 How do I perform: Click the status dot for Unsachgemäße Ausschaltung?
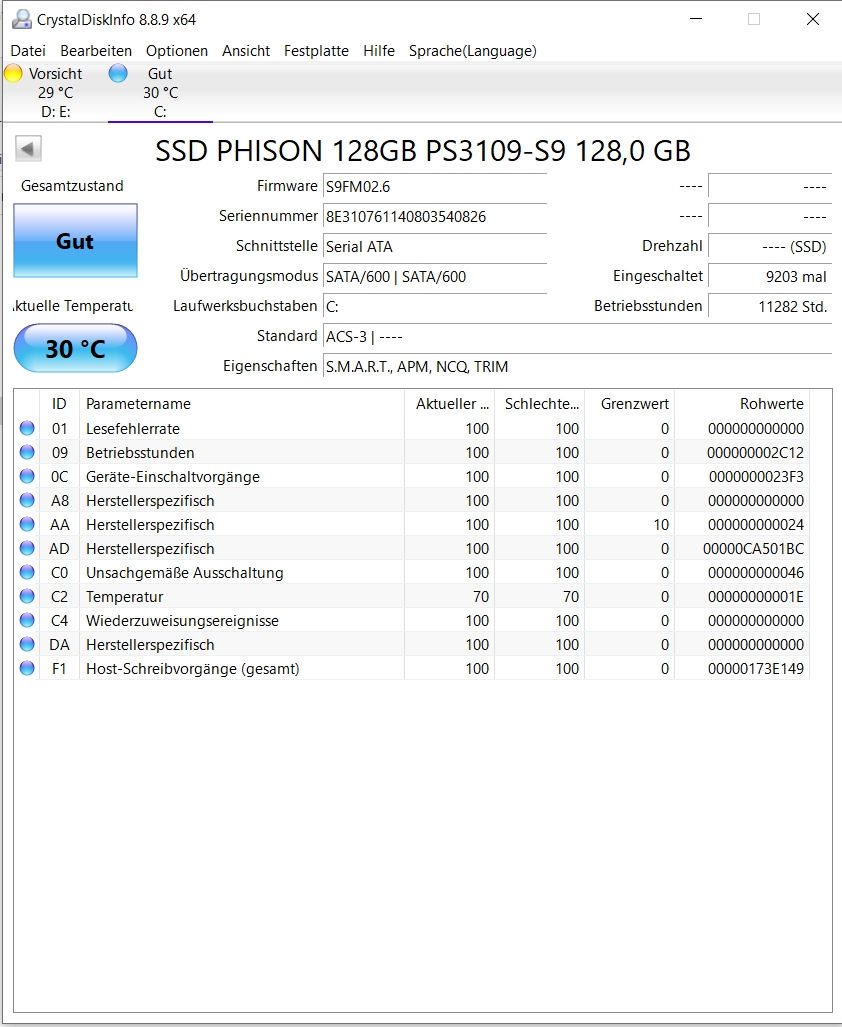[x=27, y=572]
